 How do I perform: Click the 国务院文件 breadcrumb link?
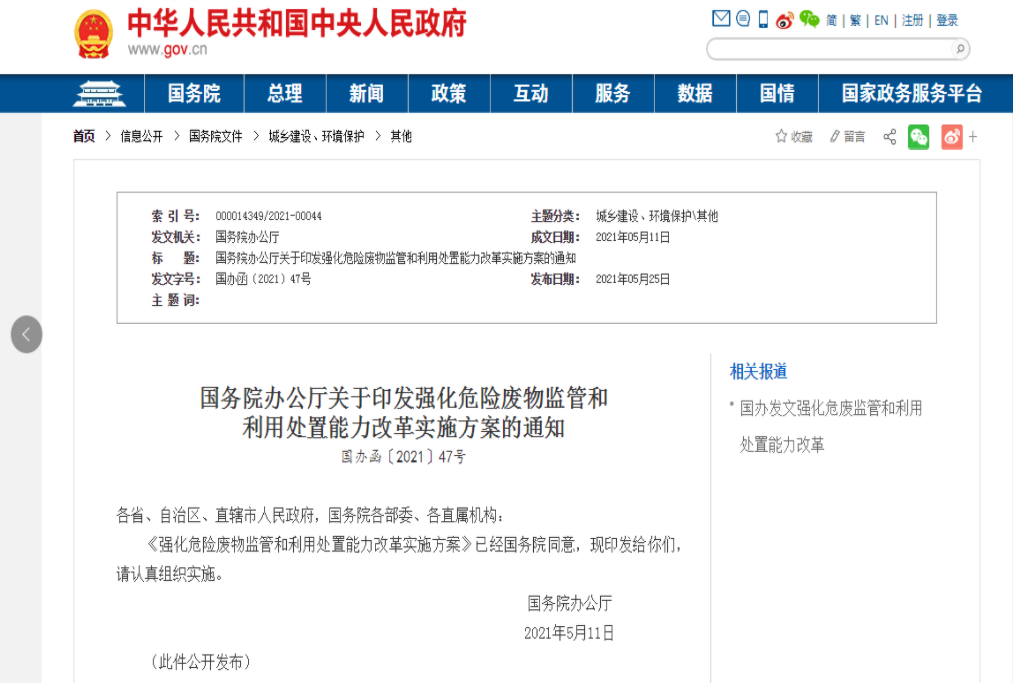(x=216, y=137)
